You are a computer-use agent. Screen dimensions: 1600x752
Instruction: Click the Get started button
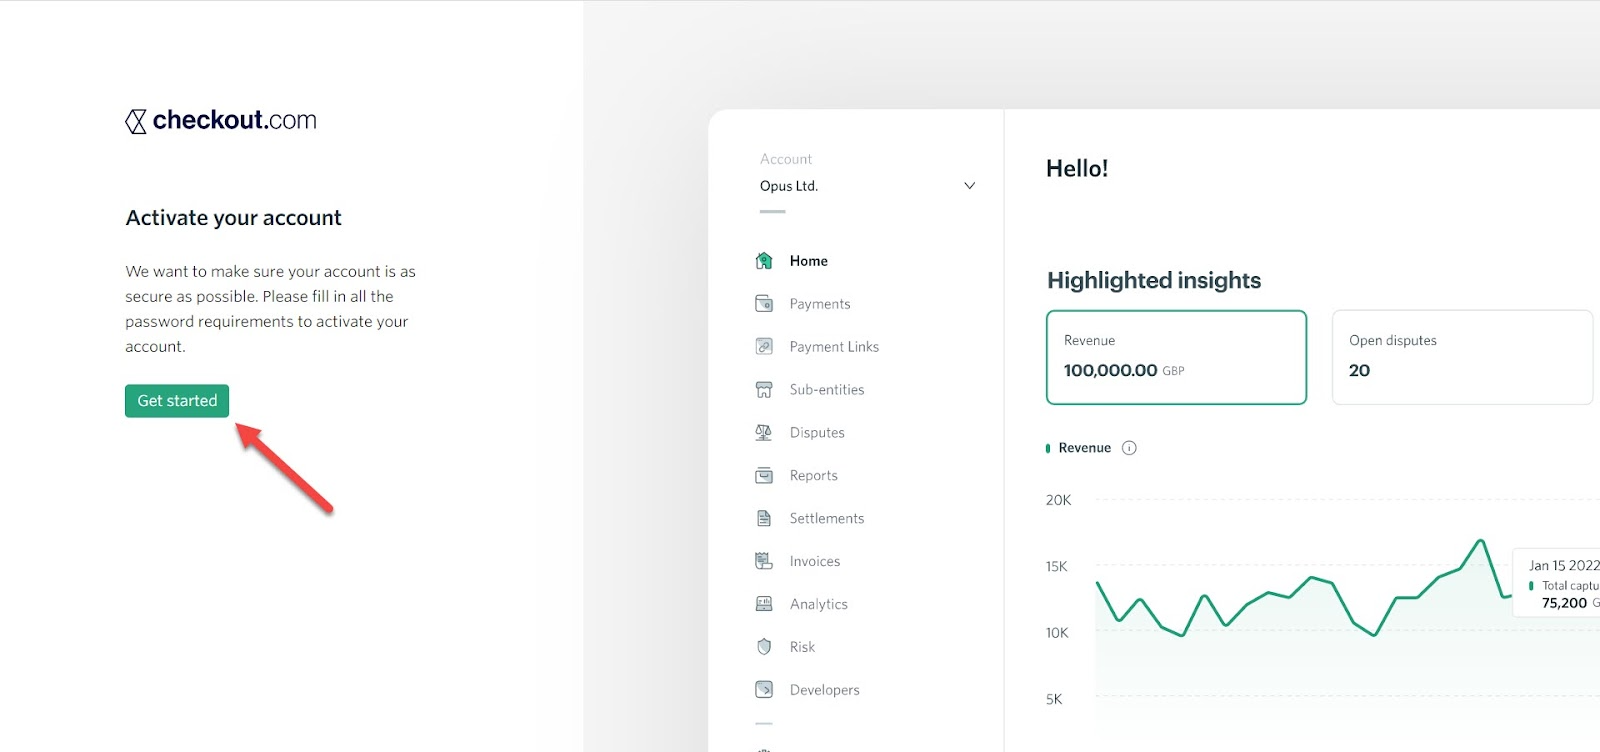[x=177, y=401]
